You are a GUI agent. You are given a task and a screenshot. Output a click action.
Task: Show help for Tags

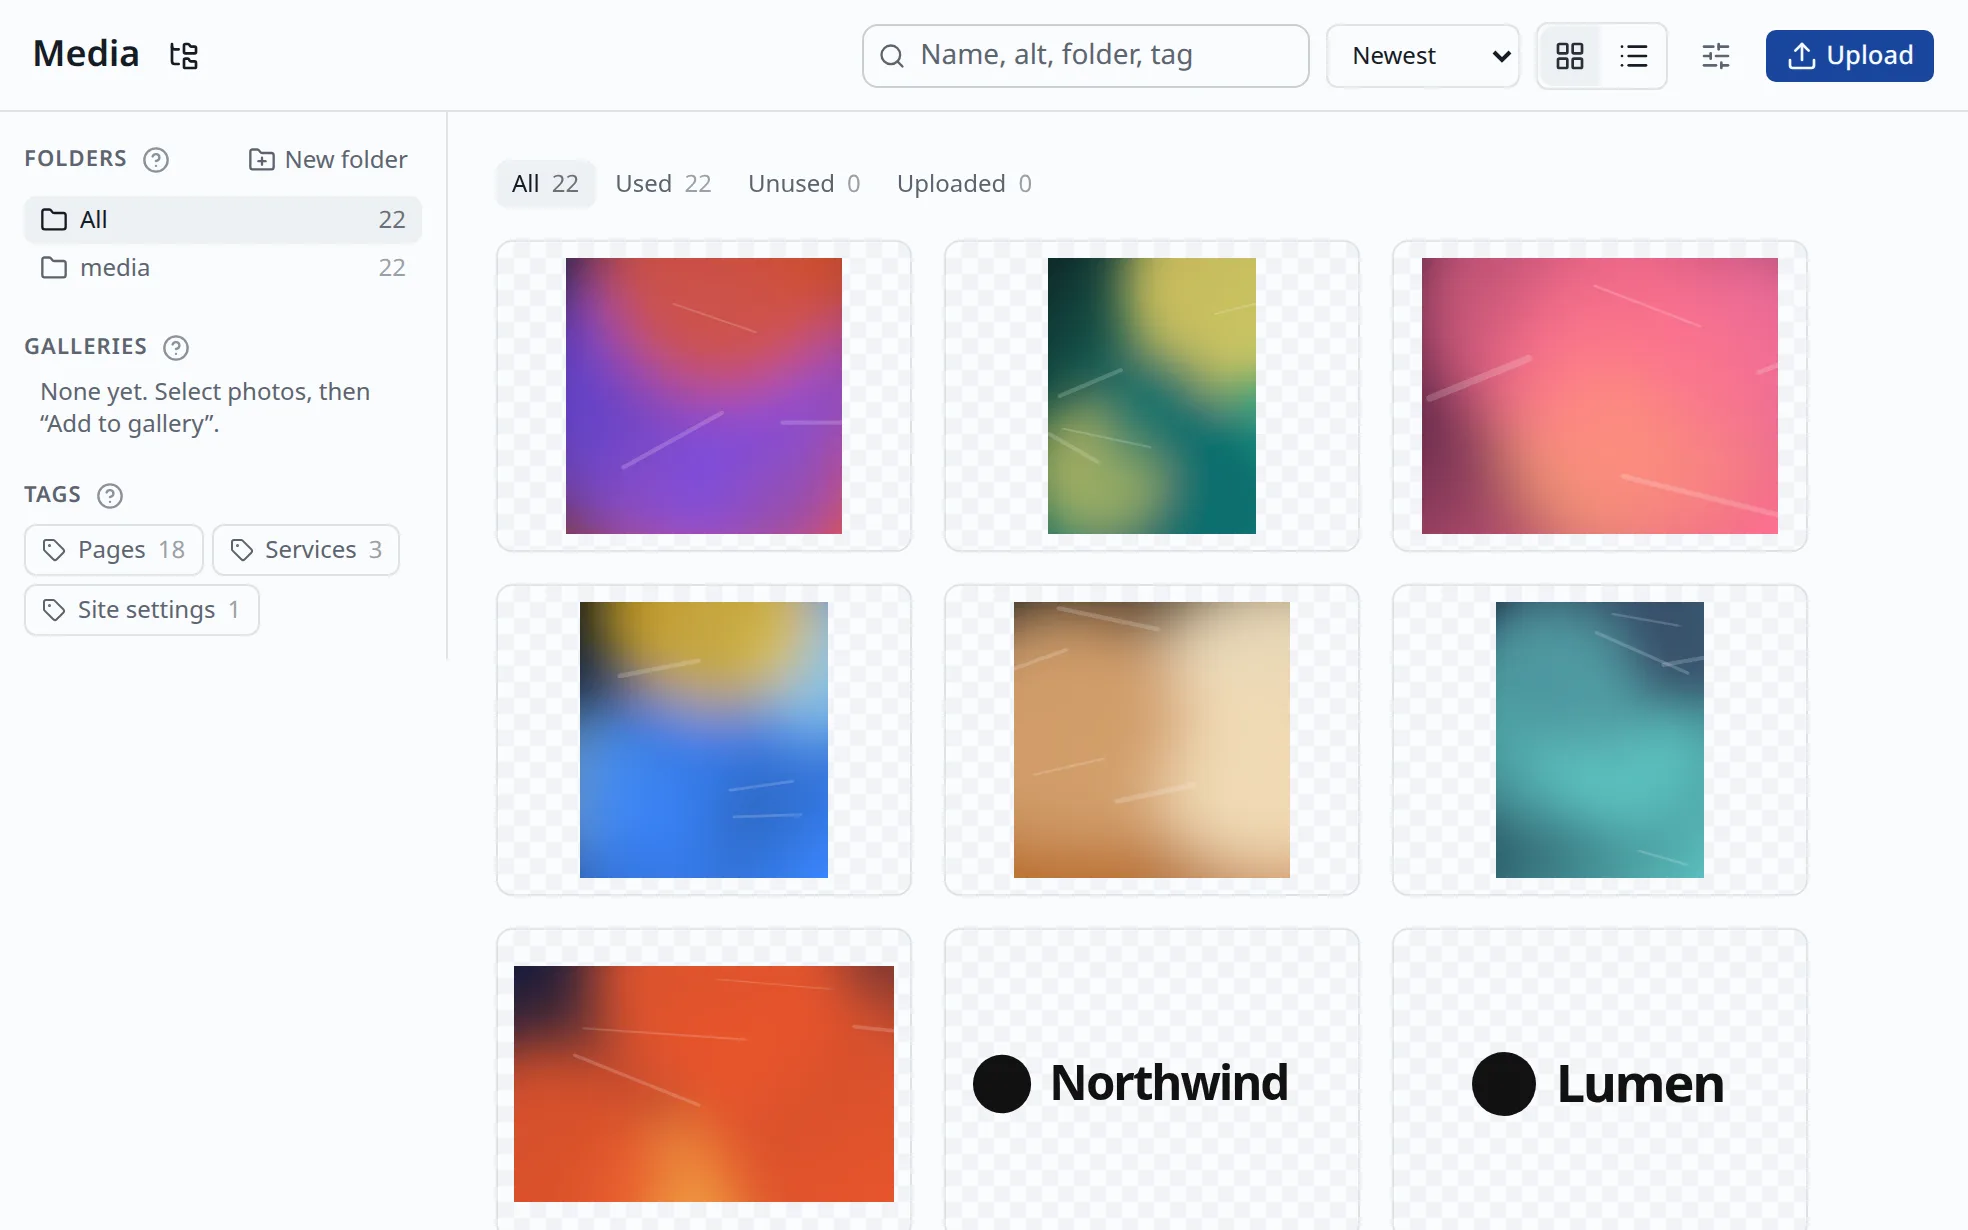tap(110, 496)
